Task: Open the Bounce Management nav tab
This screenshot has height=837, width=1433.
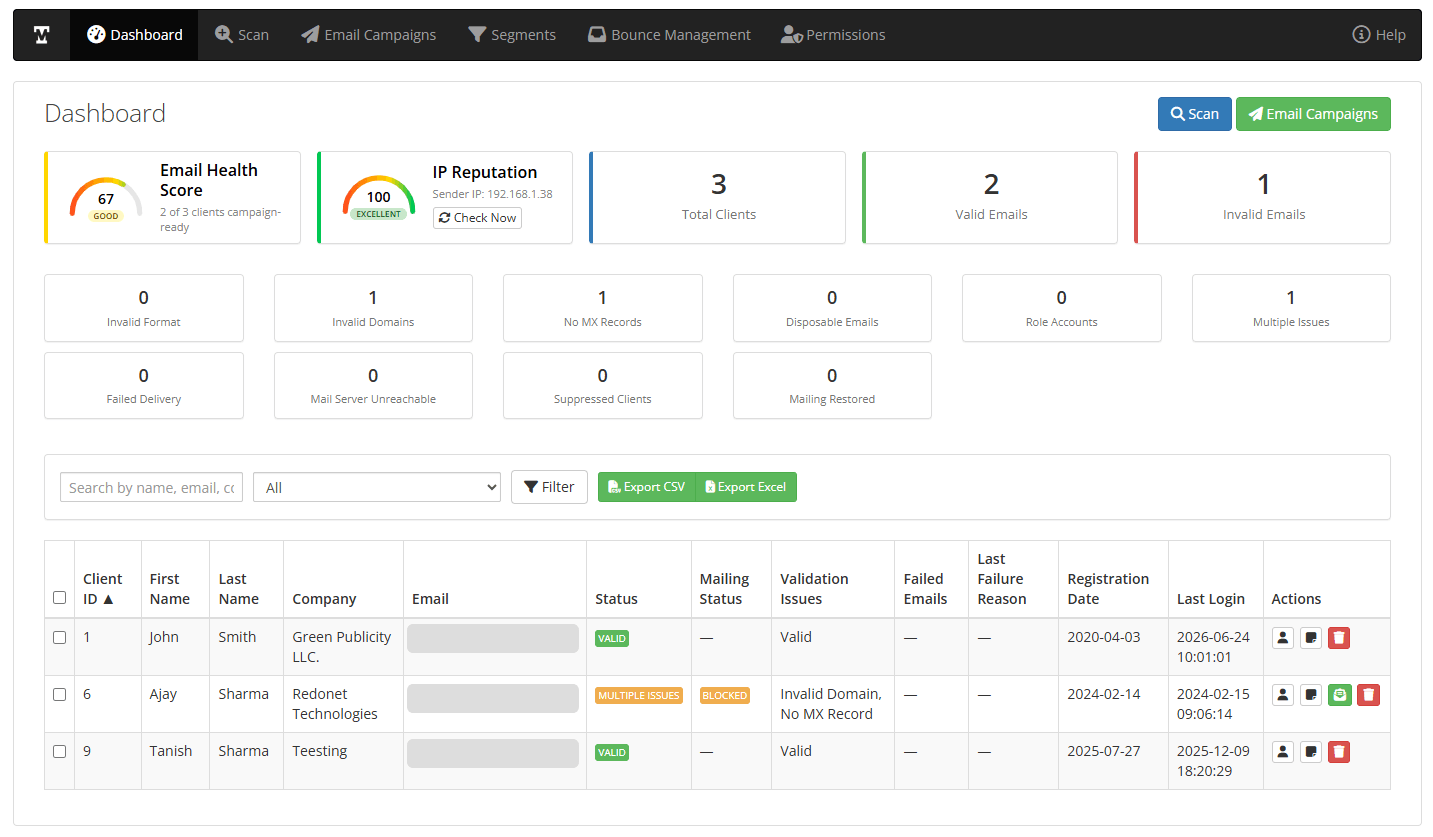Action: pos(669,35)
